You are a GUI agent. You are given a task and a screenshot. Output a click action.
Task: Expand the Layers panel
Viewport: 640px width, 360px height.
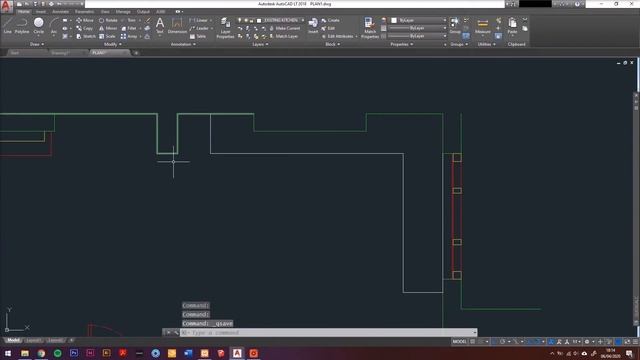260,44
